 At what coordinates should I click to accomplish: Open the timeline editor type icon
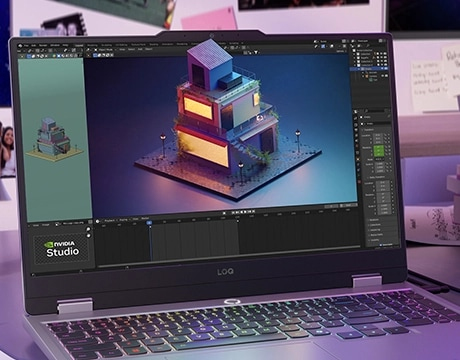click(x=98, y=221)
